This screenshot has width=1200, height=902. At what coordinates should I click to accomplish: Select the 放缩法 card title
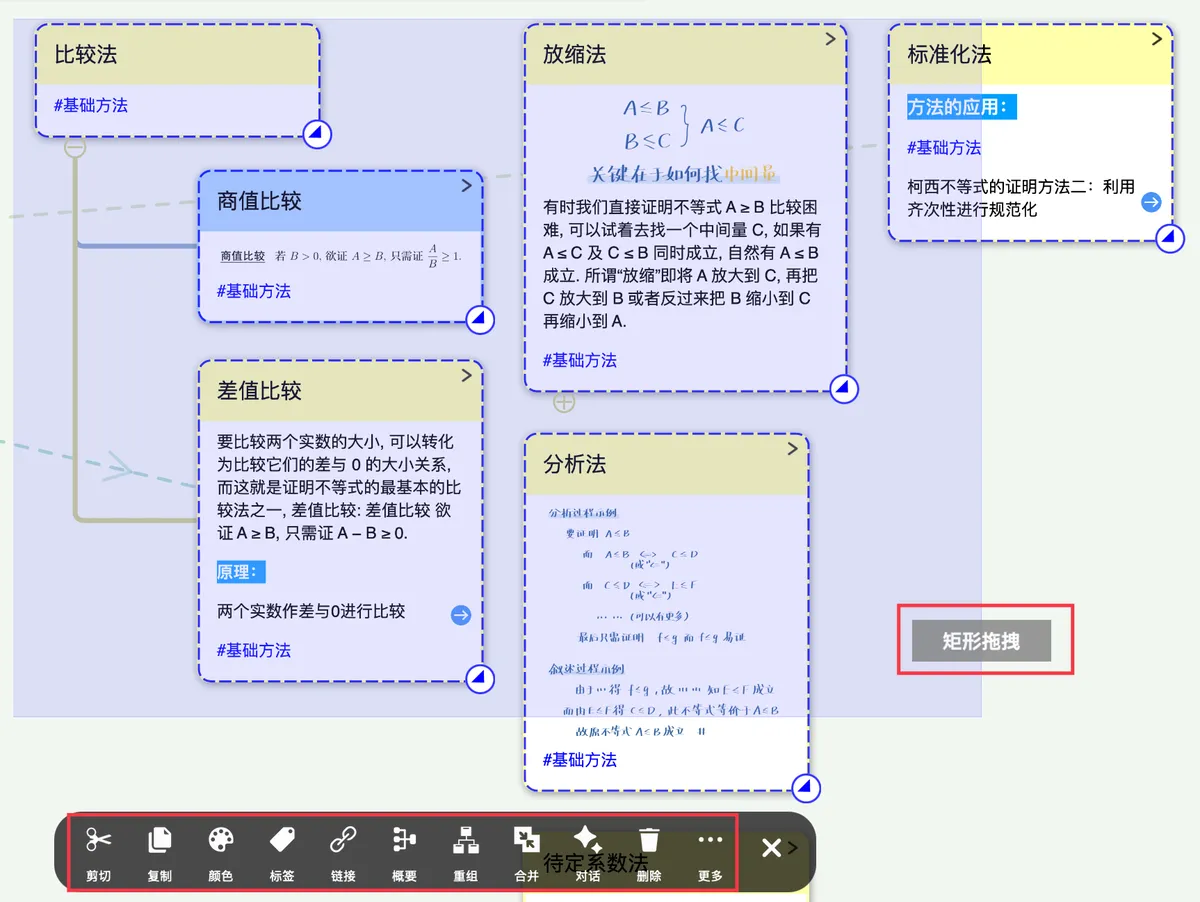point(575,55)
